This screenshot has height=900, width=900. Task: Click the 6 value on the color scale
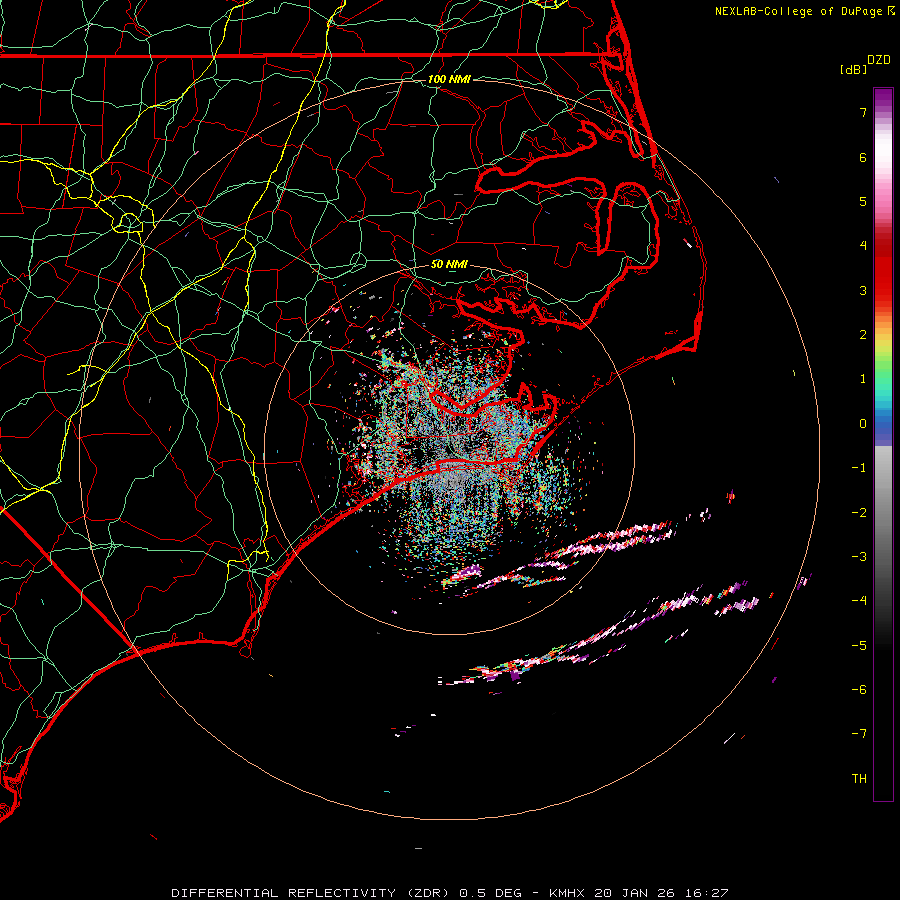863,157
